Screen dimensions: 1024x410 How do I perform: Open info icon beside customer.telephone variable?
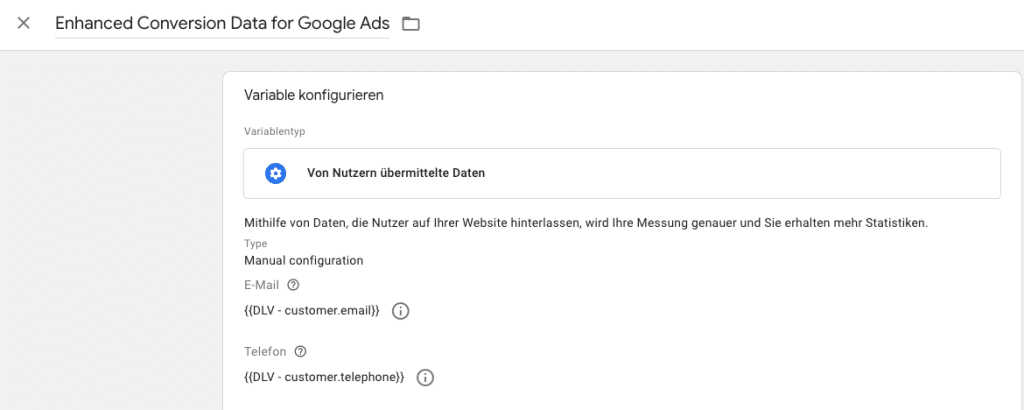[425, 377]
